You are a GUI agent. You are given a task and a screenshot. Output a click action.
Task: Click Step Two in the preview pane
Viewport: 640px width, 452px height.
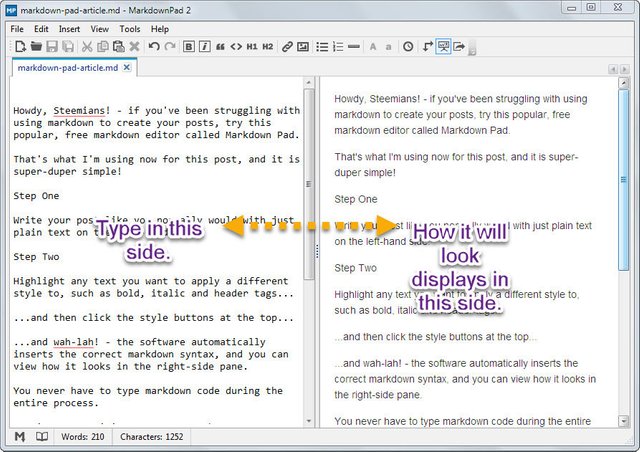click(356, 268)
